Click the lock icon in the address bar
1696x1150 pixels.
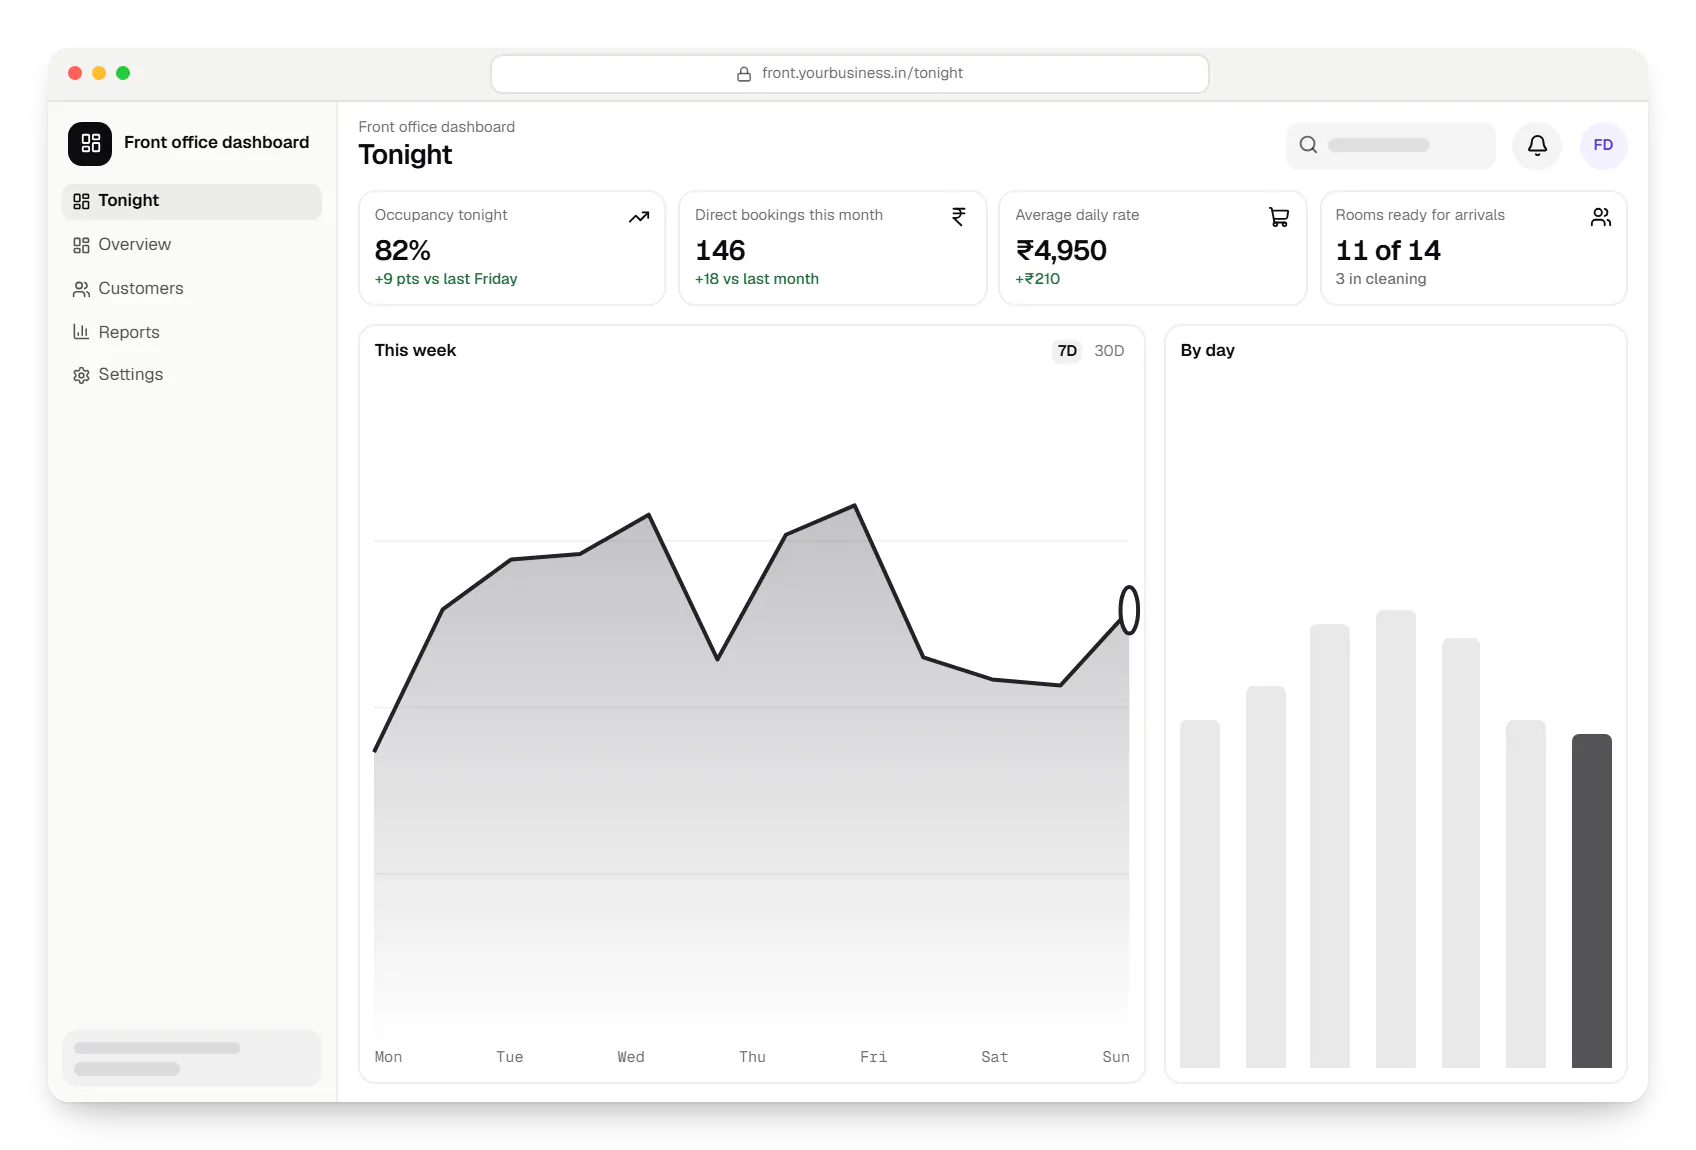pyautogui.click(x=744, y=74)
